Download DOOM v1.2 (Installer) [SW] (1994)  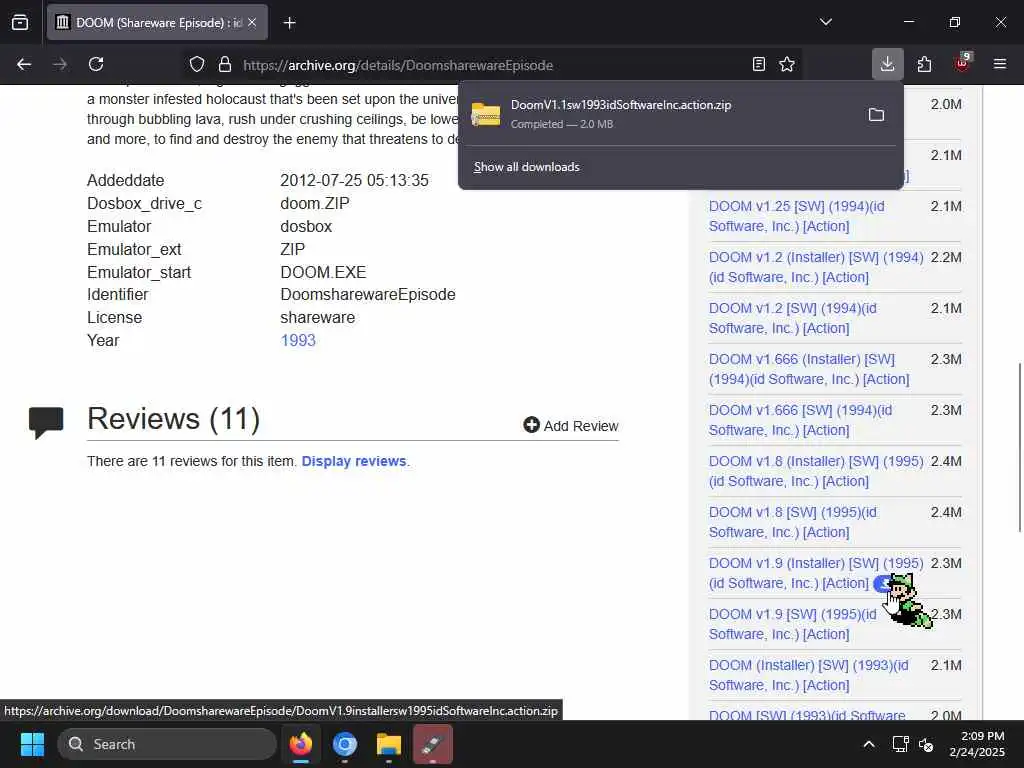(x=816, y=267)
